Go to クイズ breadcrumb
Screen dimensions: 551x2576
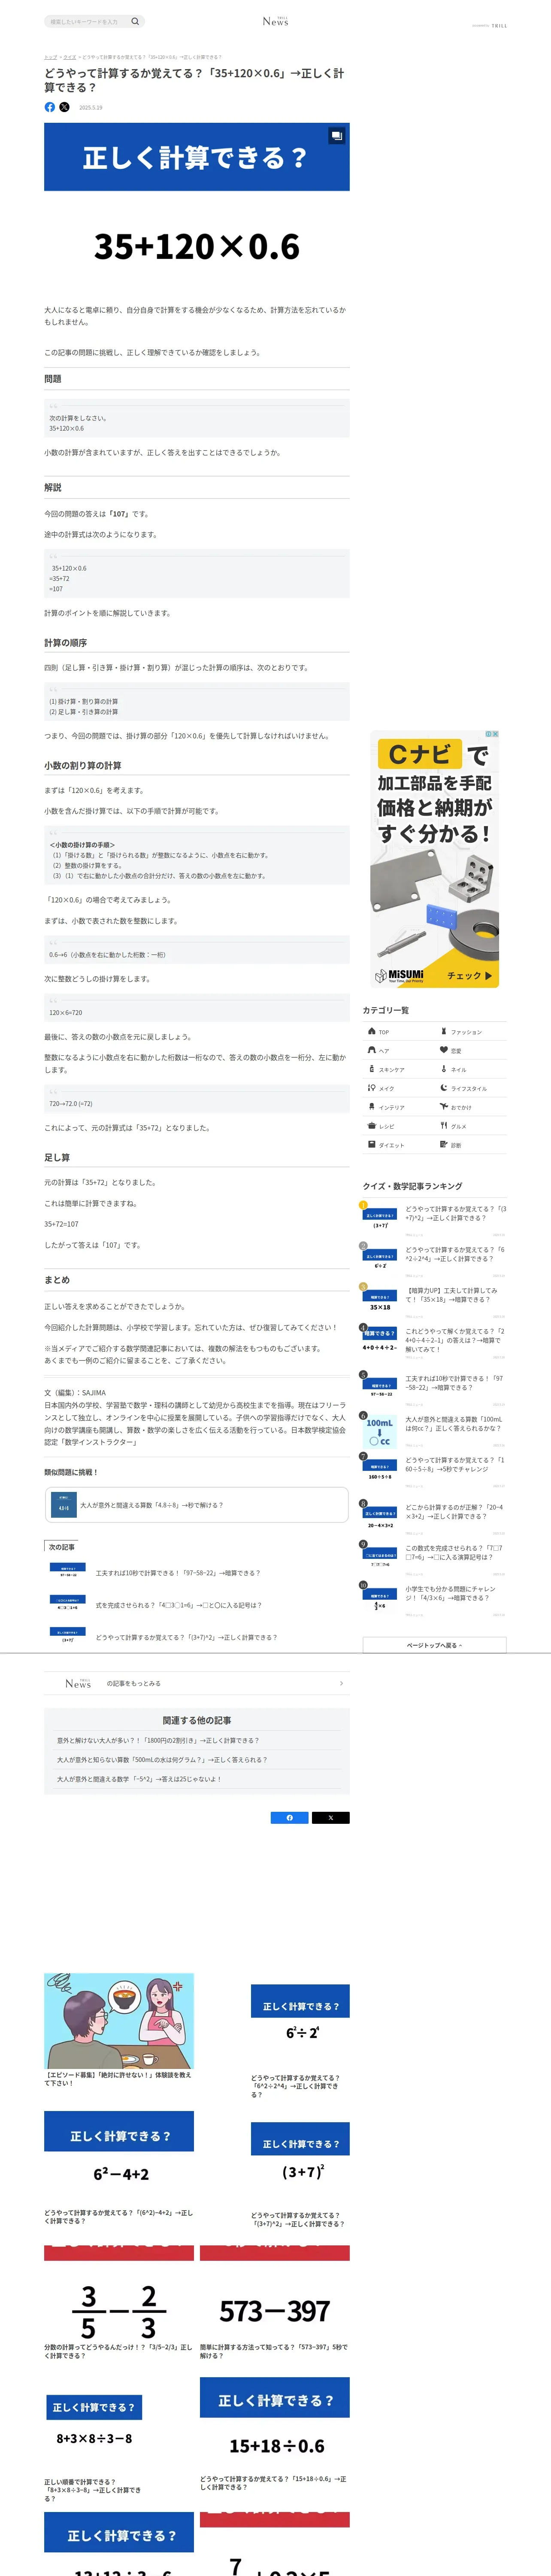(x=69, y=57)
